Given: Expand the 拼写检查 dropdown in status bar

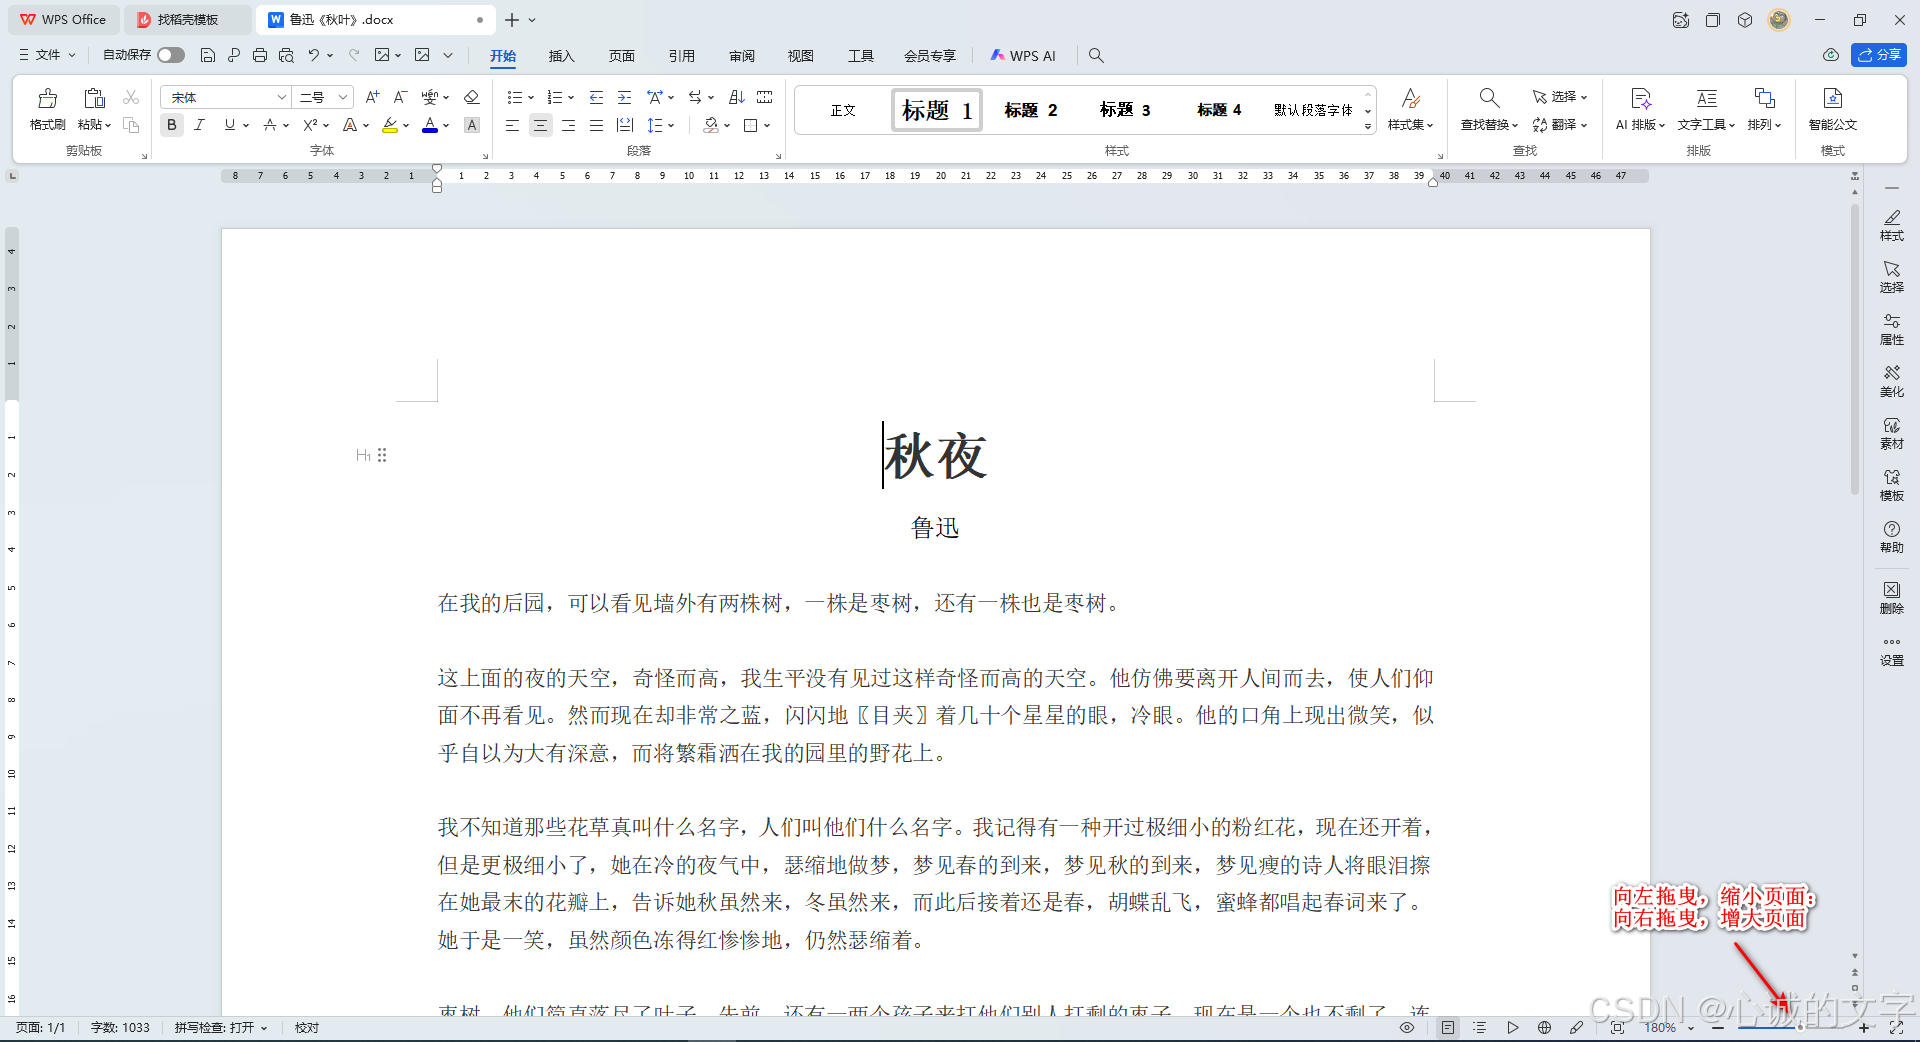Looking at the screenshot, I should point(264,1028).
